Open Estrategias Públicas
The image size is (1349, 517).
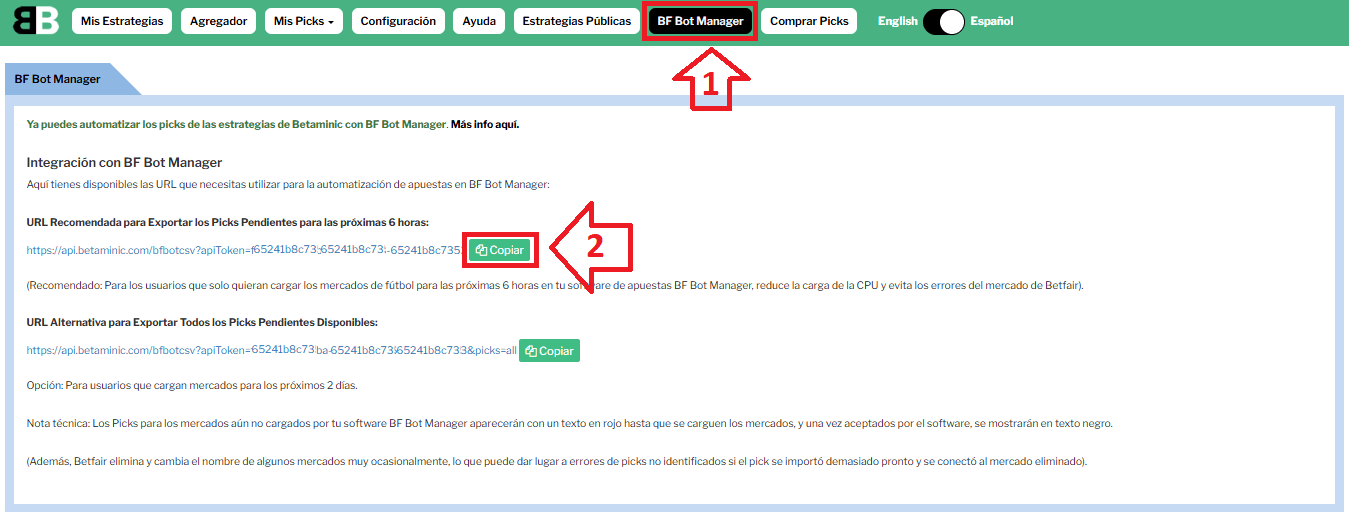coord(577,21)
